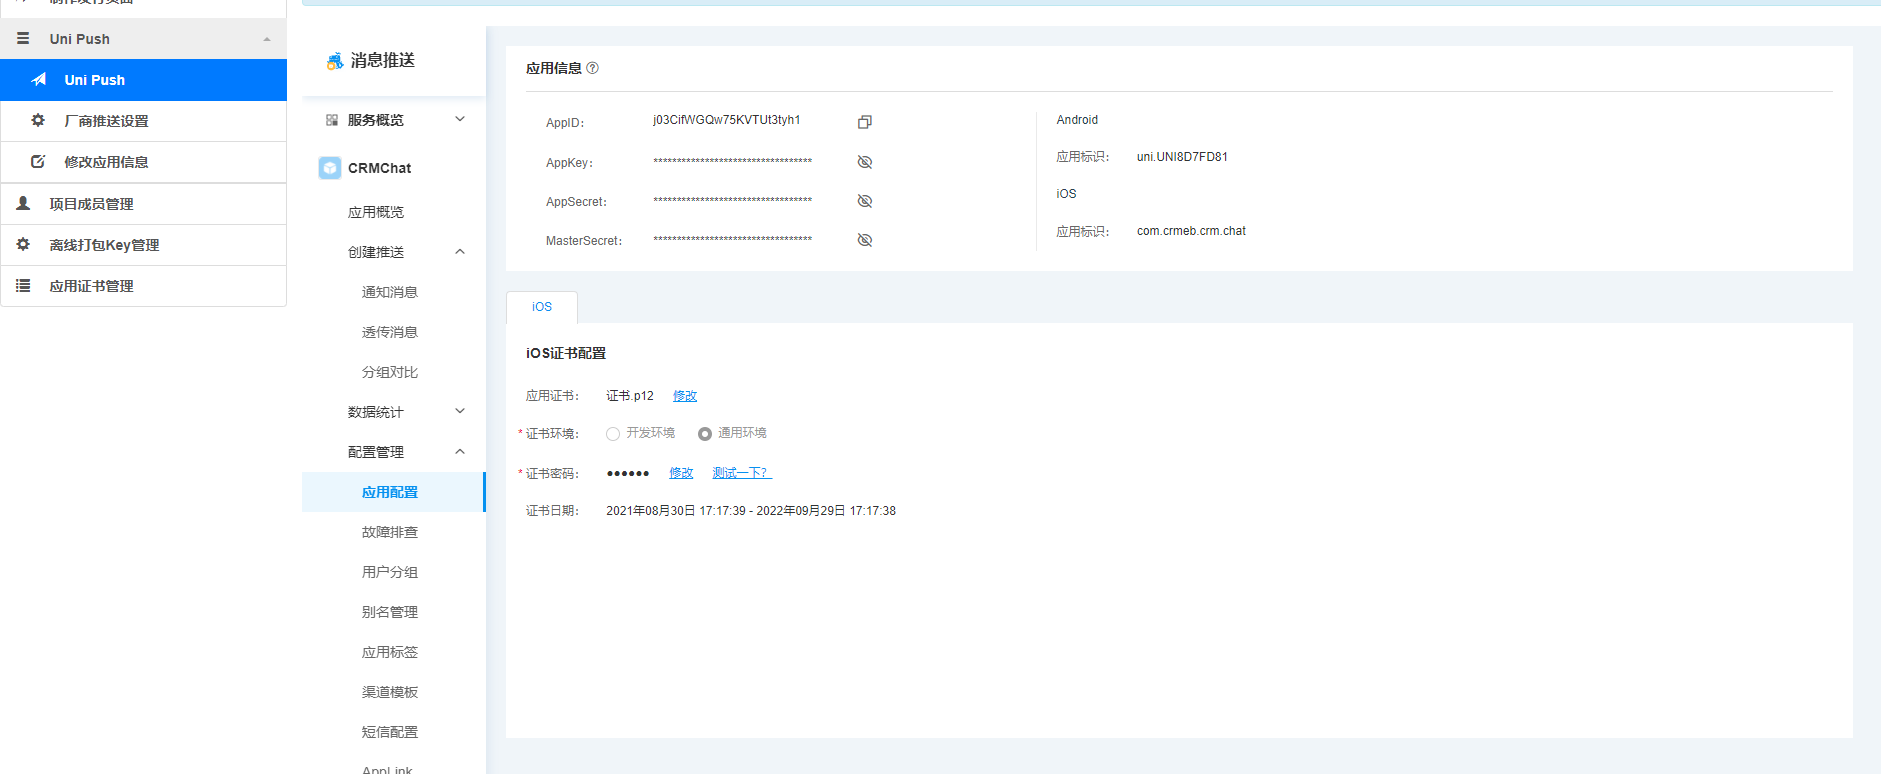
Task: Click the certificate date range text
Action: tap(751, 511)
